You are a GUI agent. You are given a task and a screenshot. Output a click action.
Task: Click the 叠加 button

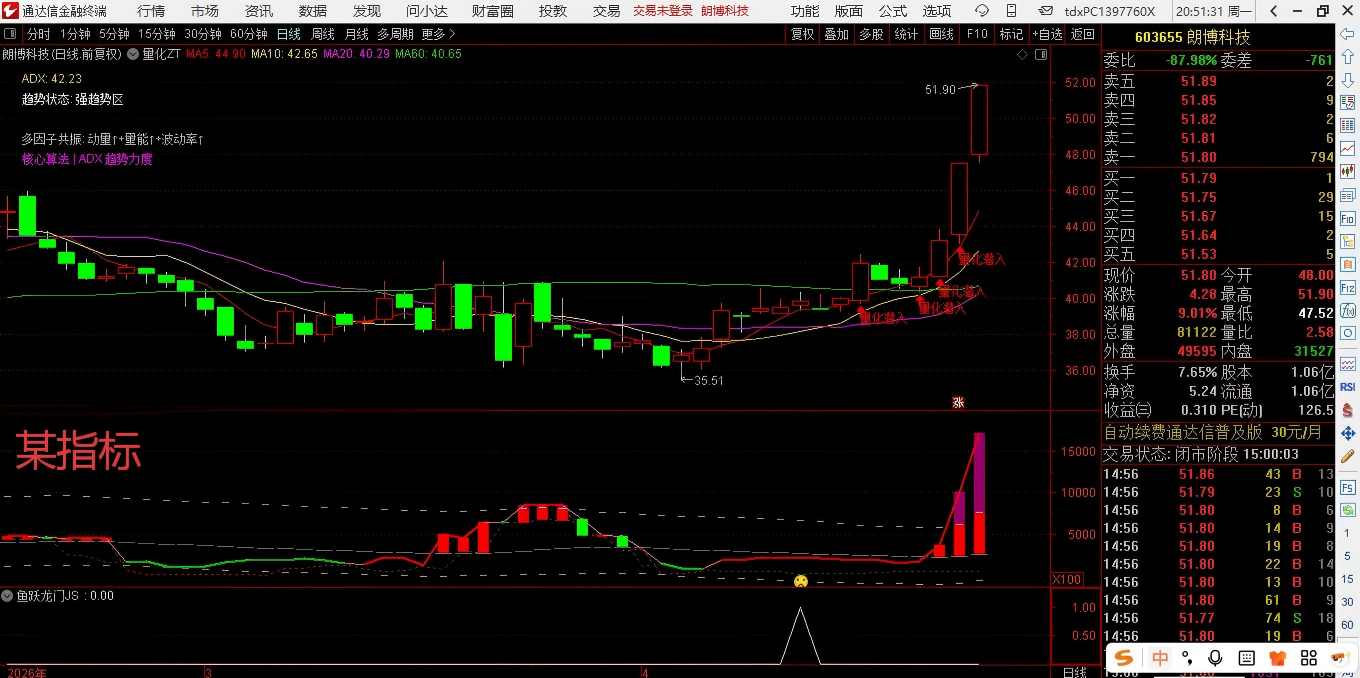coord(837,34)
